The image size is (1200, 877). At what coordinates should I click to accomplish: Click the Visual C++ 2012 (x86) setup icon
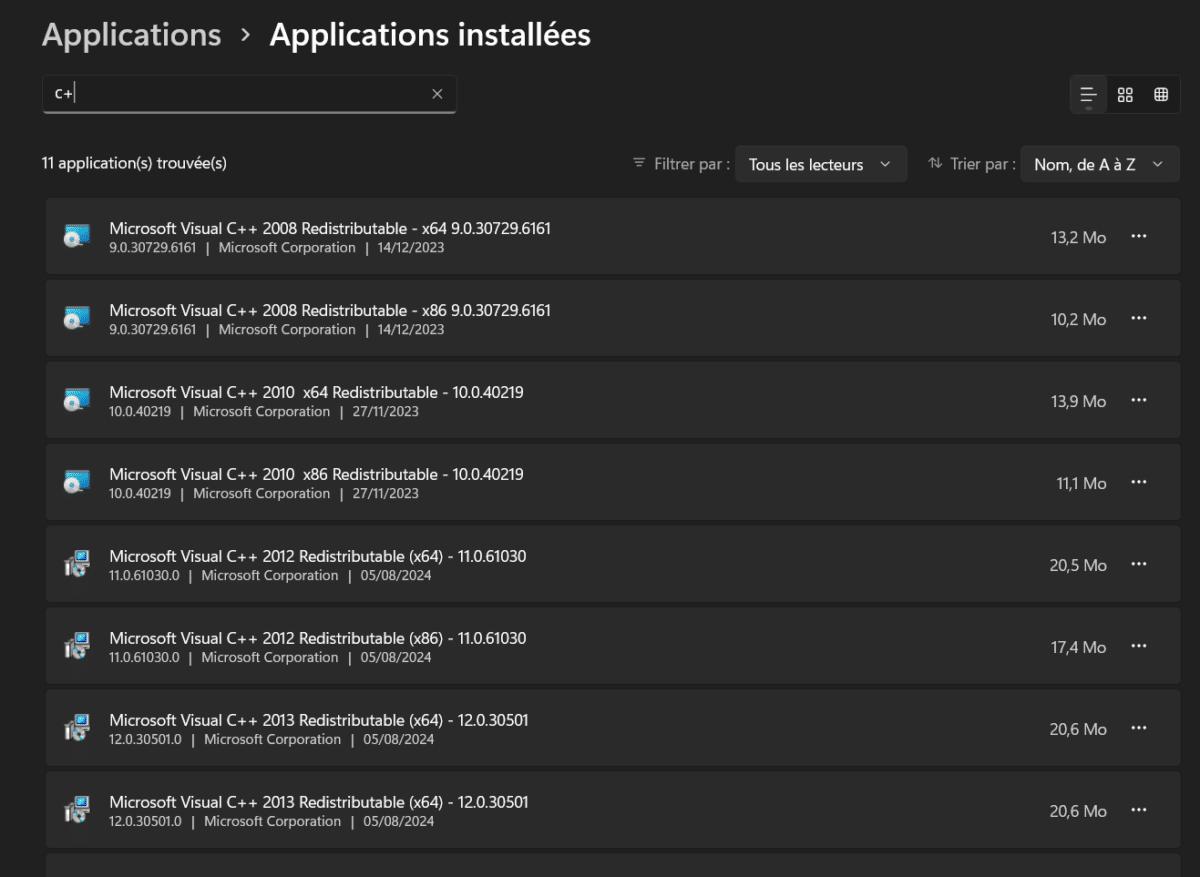tap(77, 647)
